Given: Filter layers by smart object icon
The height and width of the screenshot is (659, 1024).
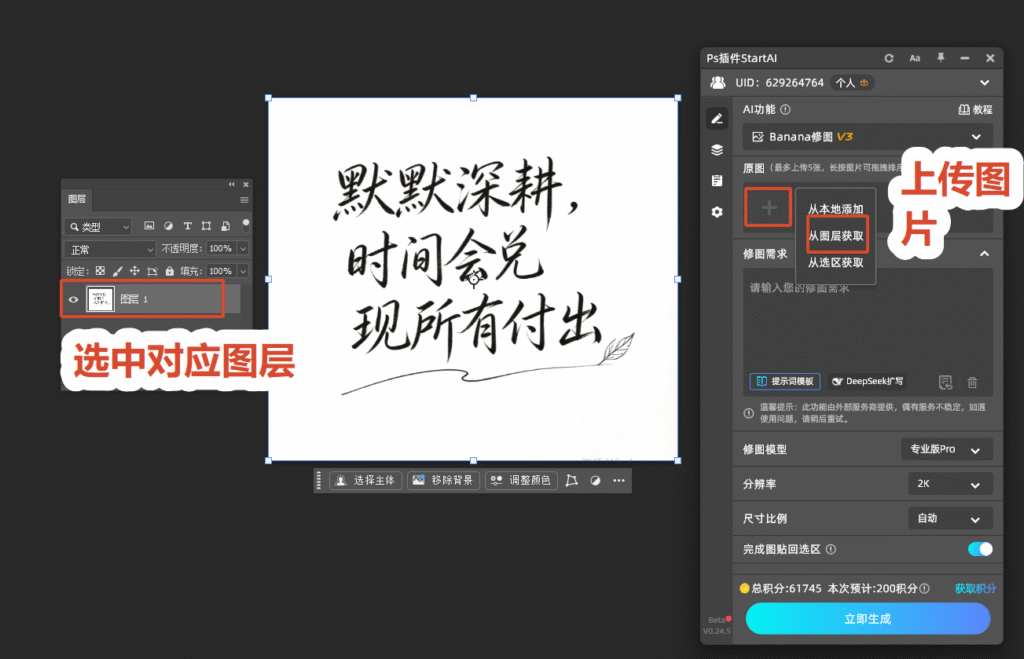Looking at the screenshot, I should tap(225, 226).
